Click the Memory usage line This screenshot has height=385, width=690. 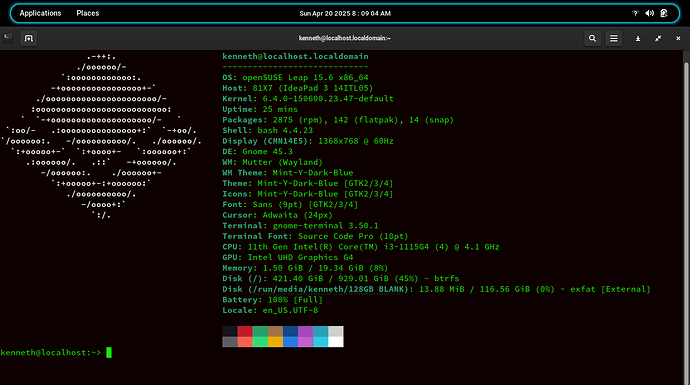(305, 268)
